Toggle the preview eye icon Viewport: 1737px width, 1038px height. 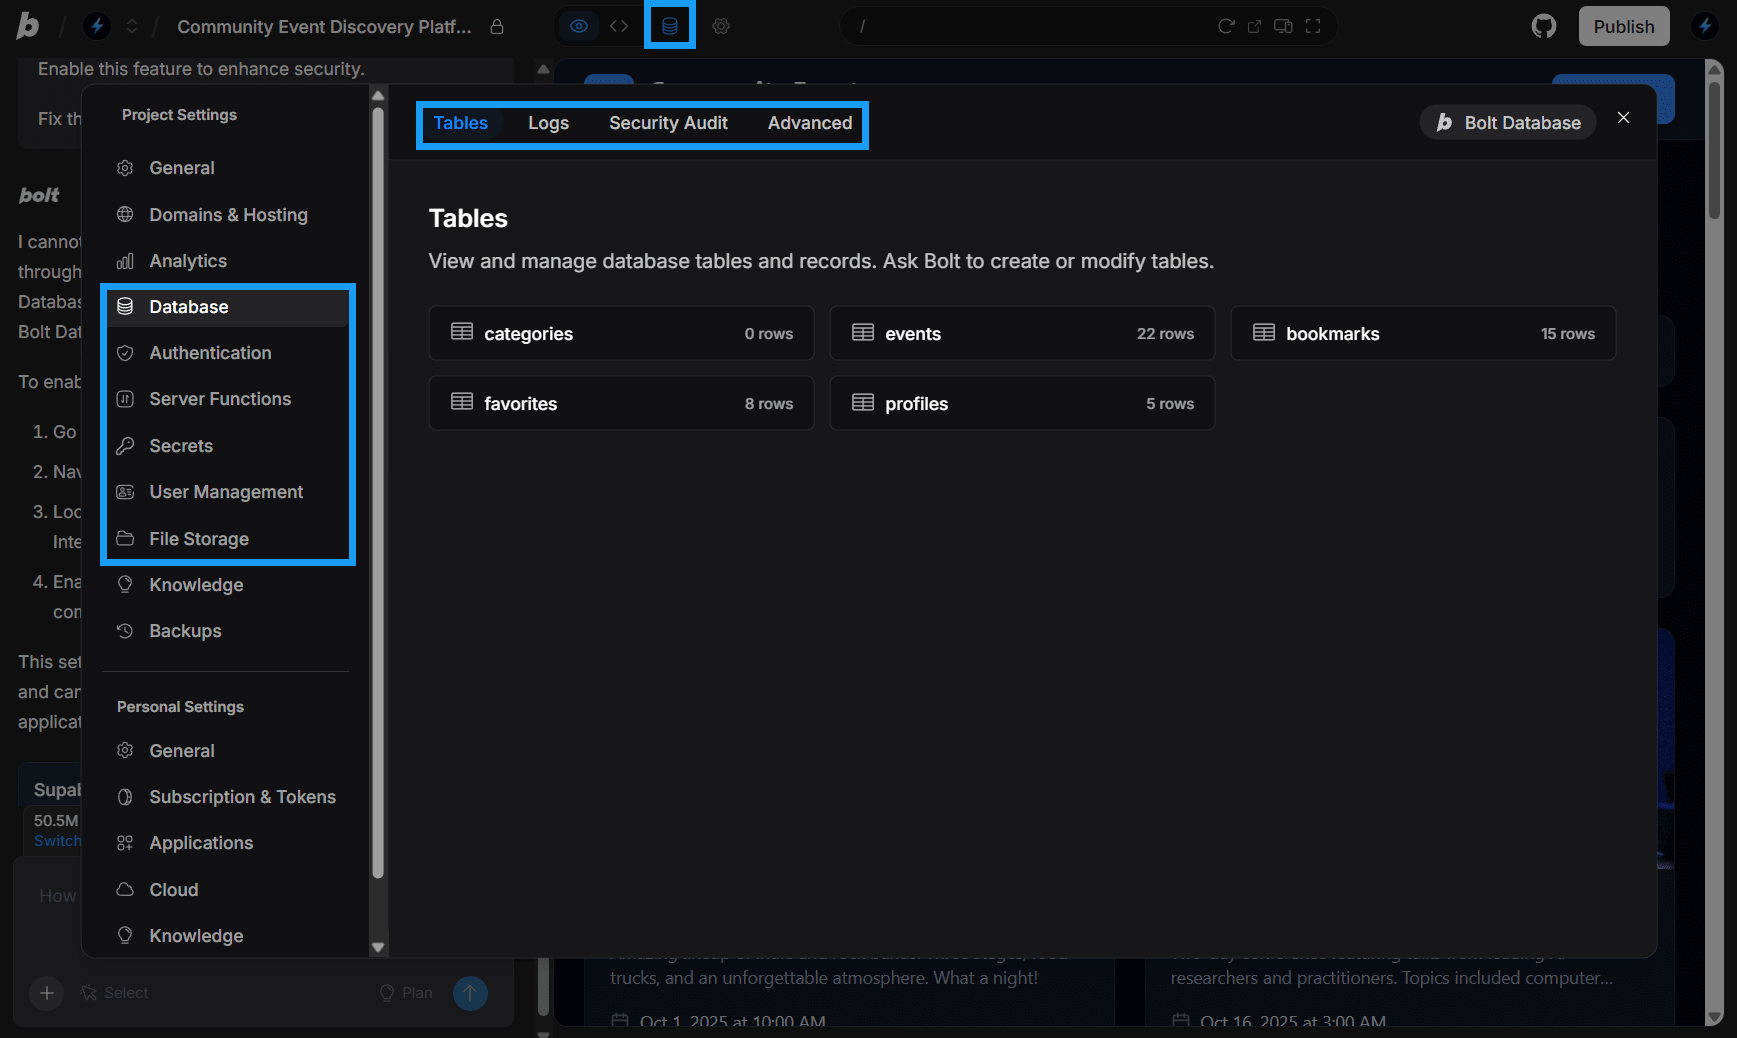pos(579,26)
